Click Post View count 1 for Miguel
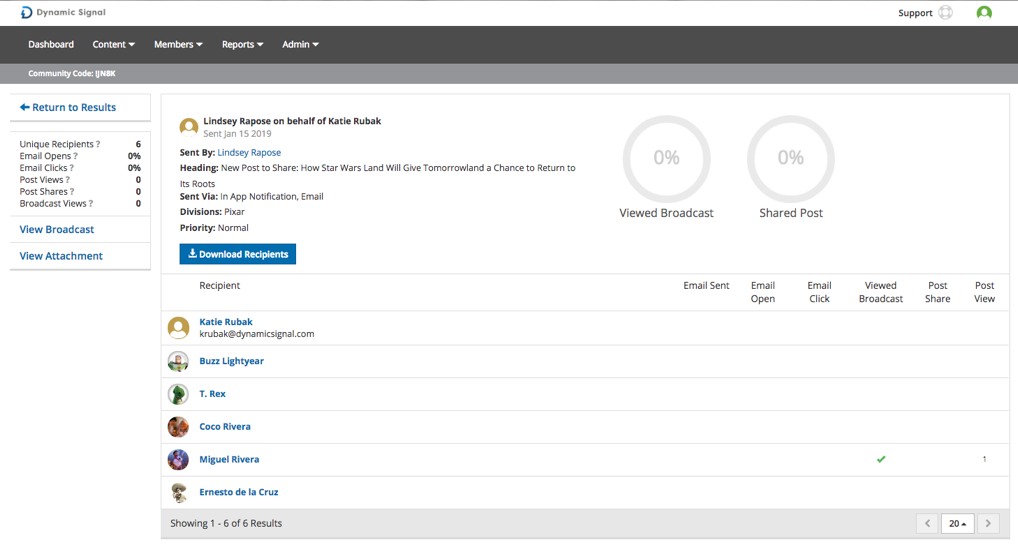The height and width of the screenshot is (545, 1018). coord(984,459)
